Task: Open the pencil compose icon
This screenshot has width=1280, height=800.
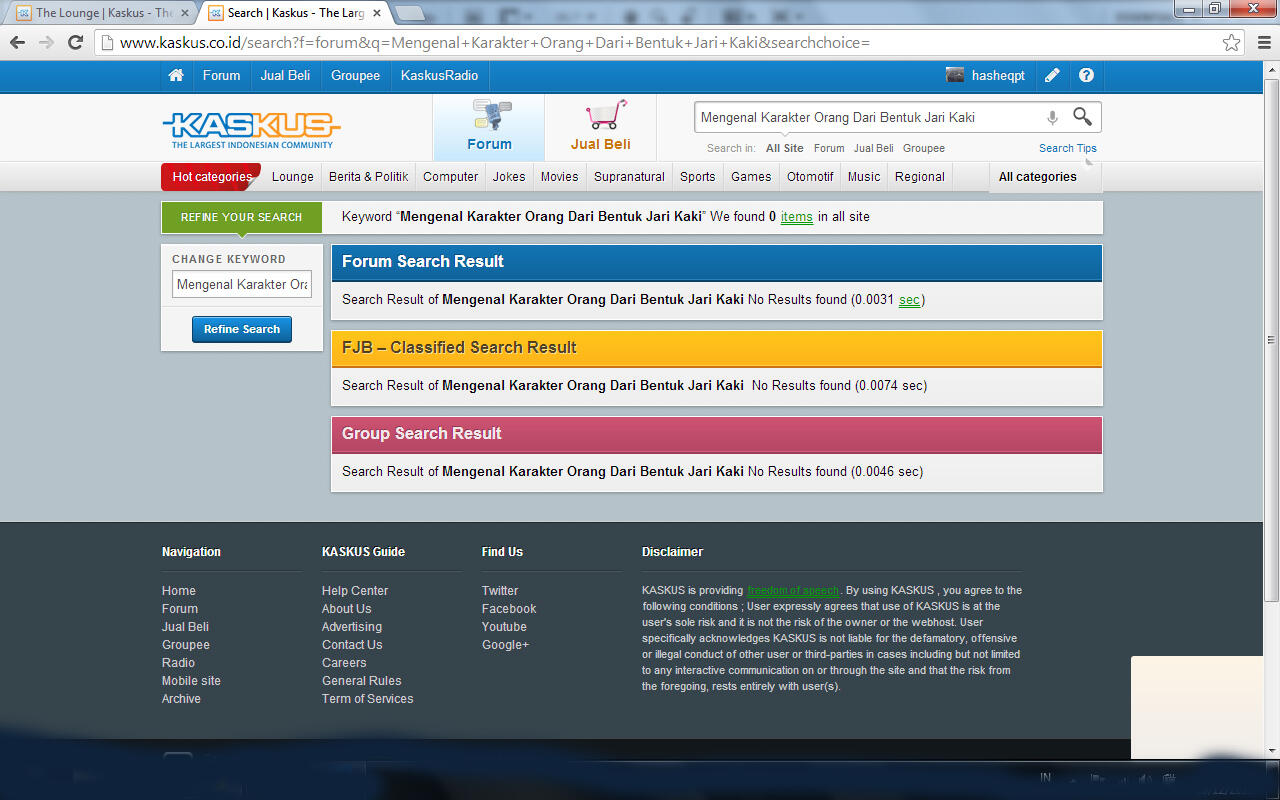Action: point(1052,76)
